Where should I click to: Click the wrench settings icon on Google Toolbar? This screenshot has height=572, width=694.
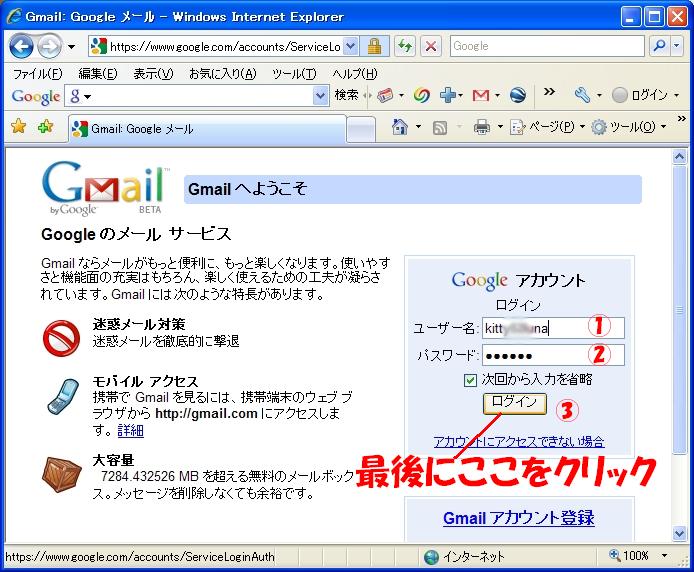tap(583, 95)
